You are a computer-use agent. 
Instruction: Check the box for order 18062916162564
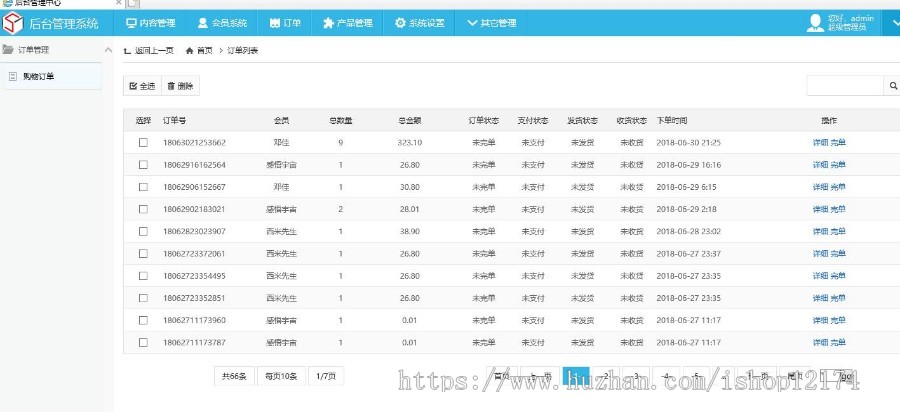(143, 165)
